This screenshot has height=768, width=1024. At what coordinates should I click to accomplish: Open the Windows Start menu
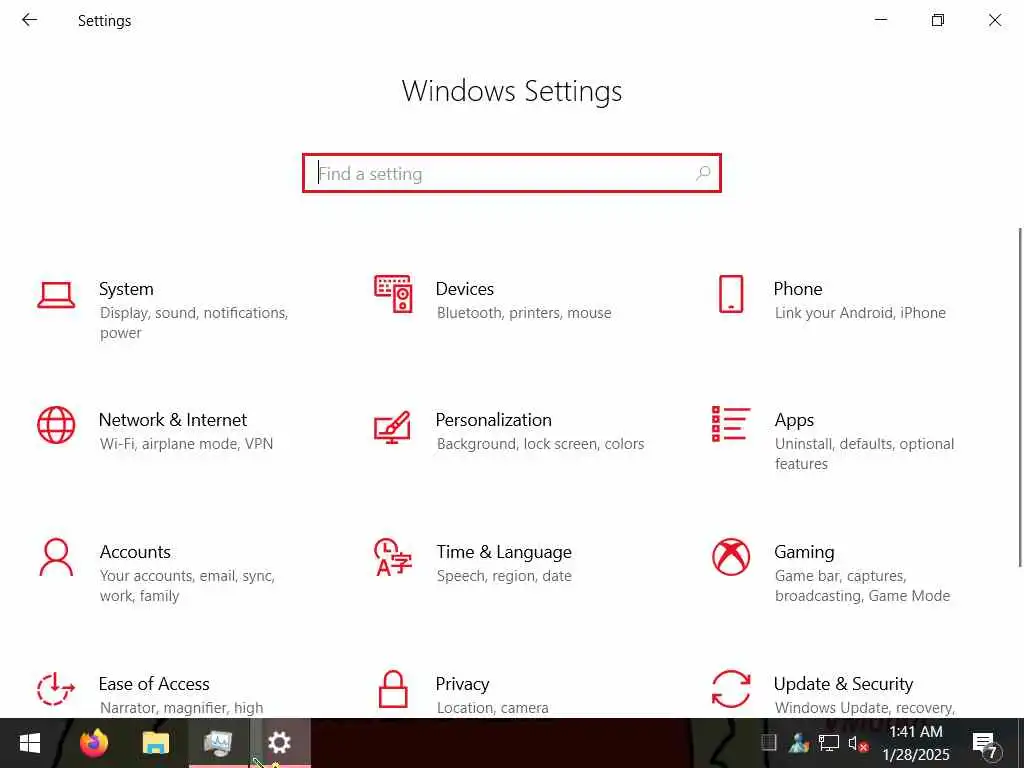tap(29, 743)
